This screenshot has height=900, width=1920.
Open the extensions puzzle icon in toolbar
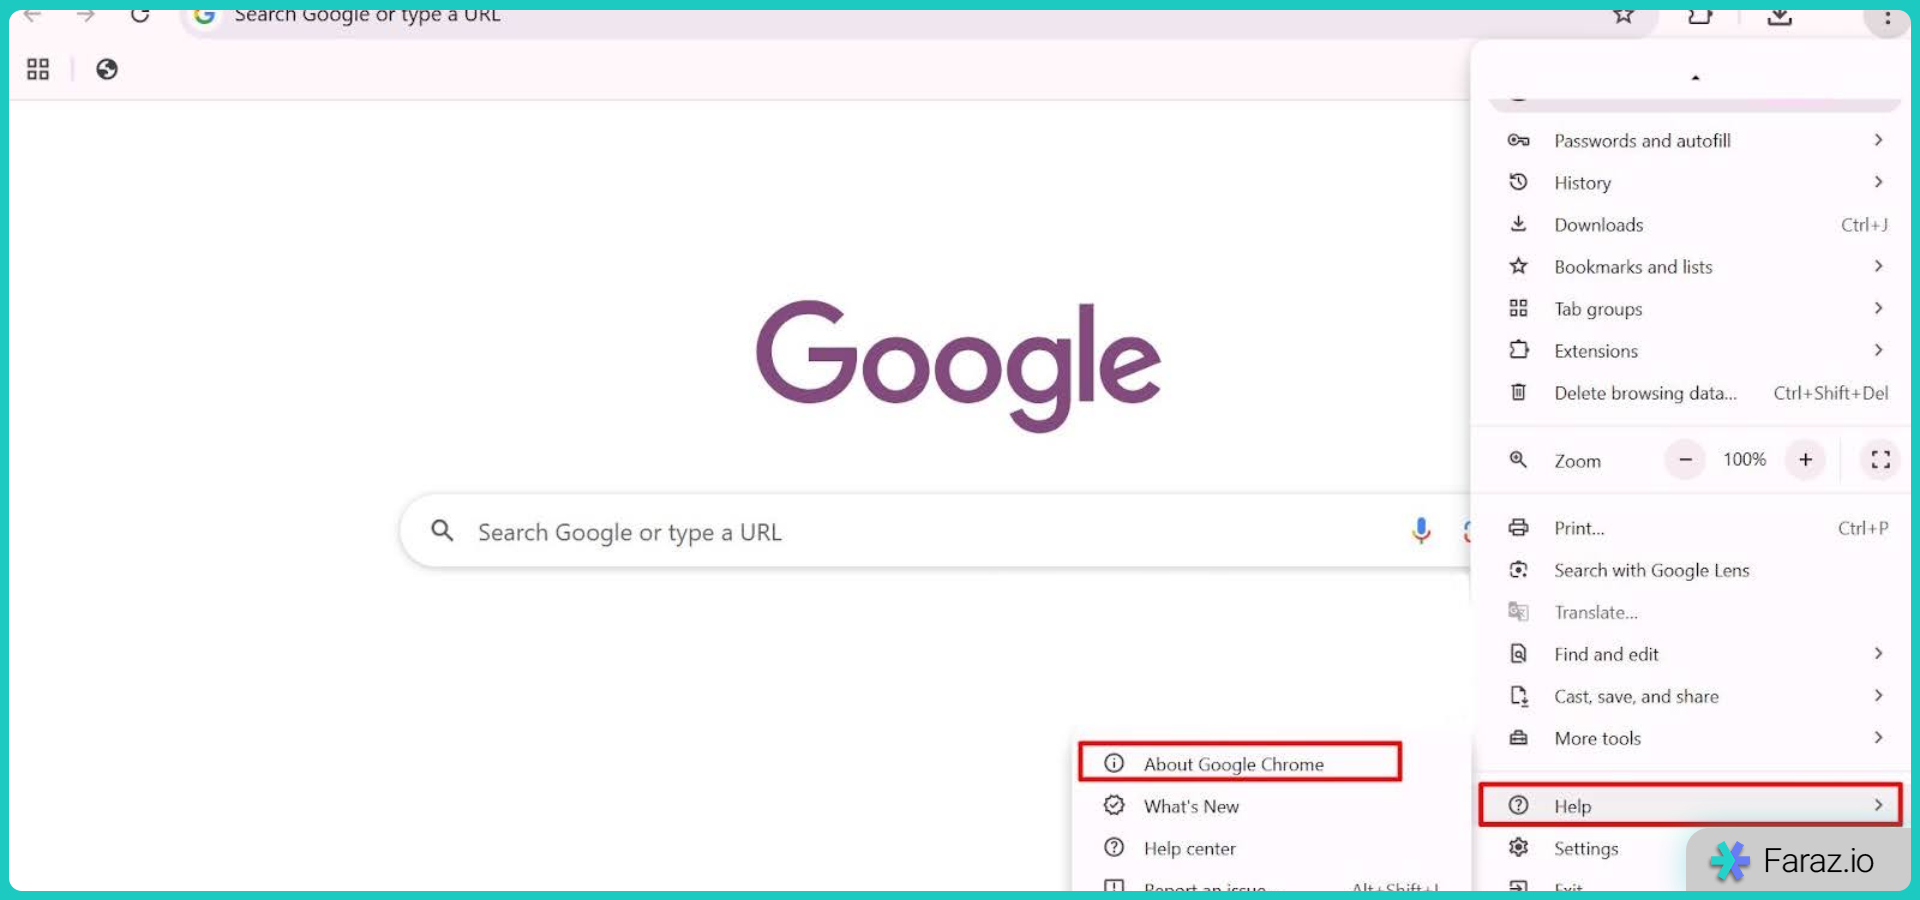click(x=1700, y=16)
